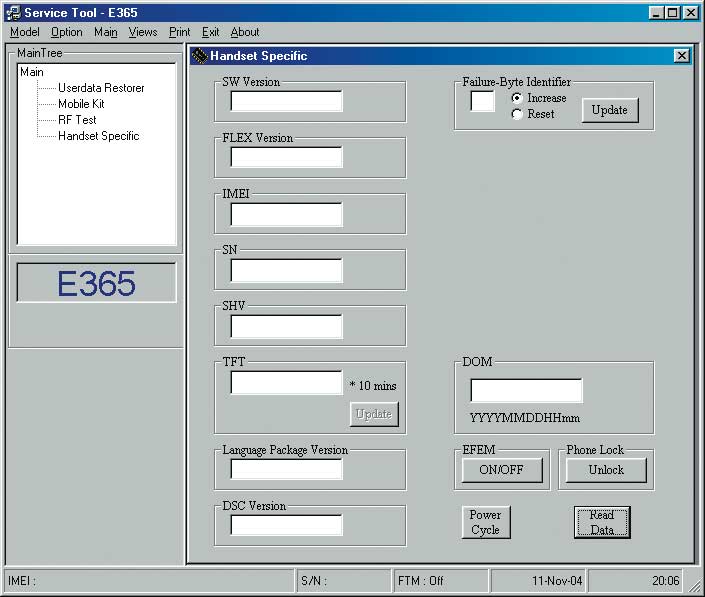This screenshot has width=705, height=597.
Task: Select the Reset radio button
Action: point(517,114)
